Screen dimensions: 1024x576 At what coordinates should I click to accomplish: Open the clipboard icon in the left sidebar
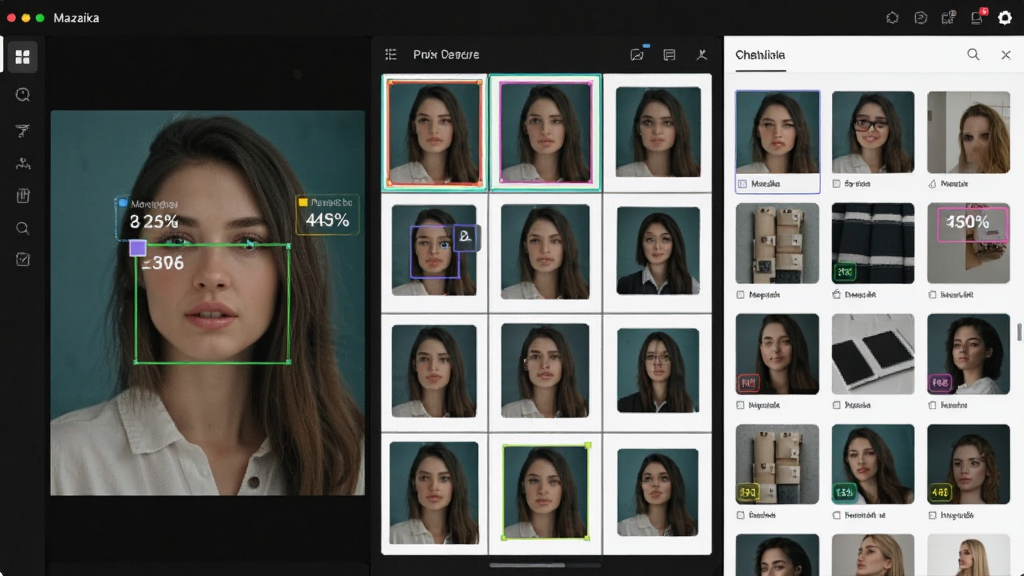click(23, 196)
